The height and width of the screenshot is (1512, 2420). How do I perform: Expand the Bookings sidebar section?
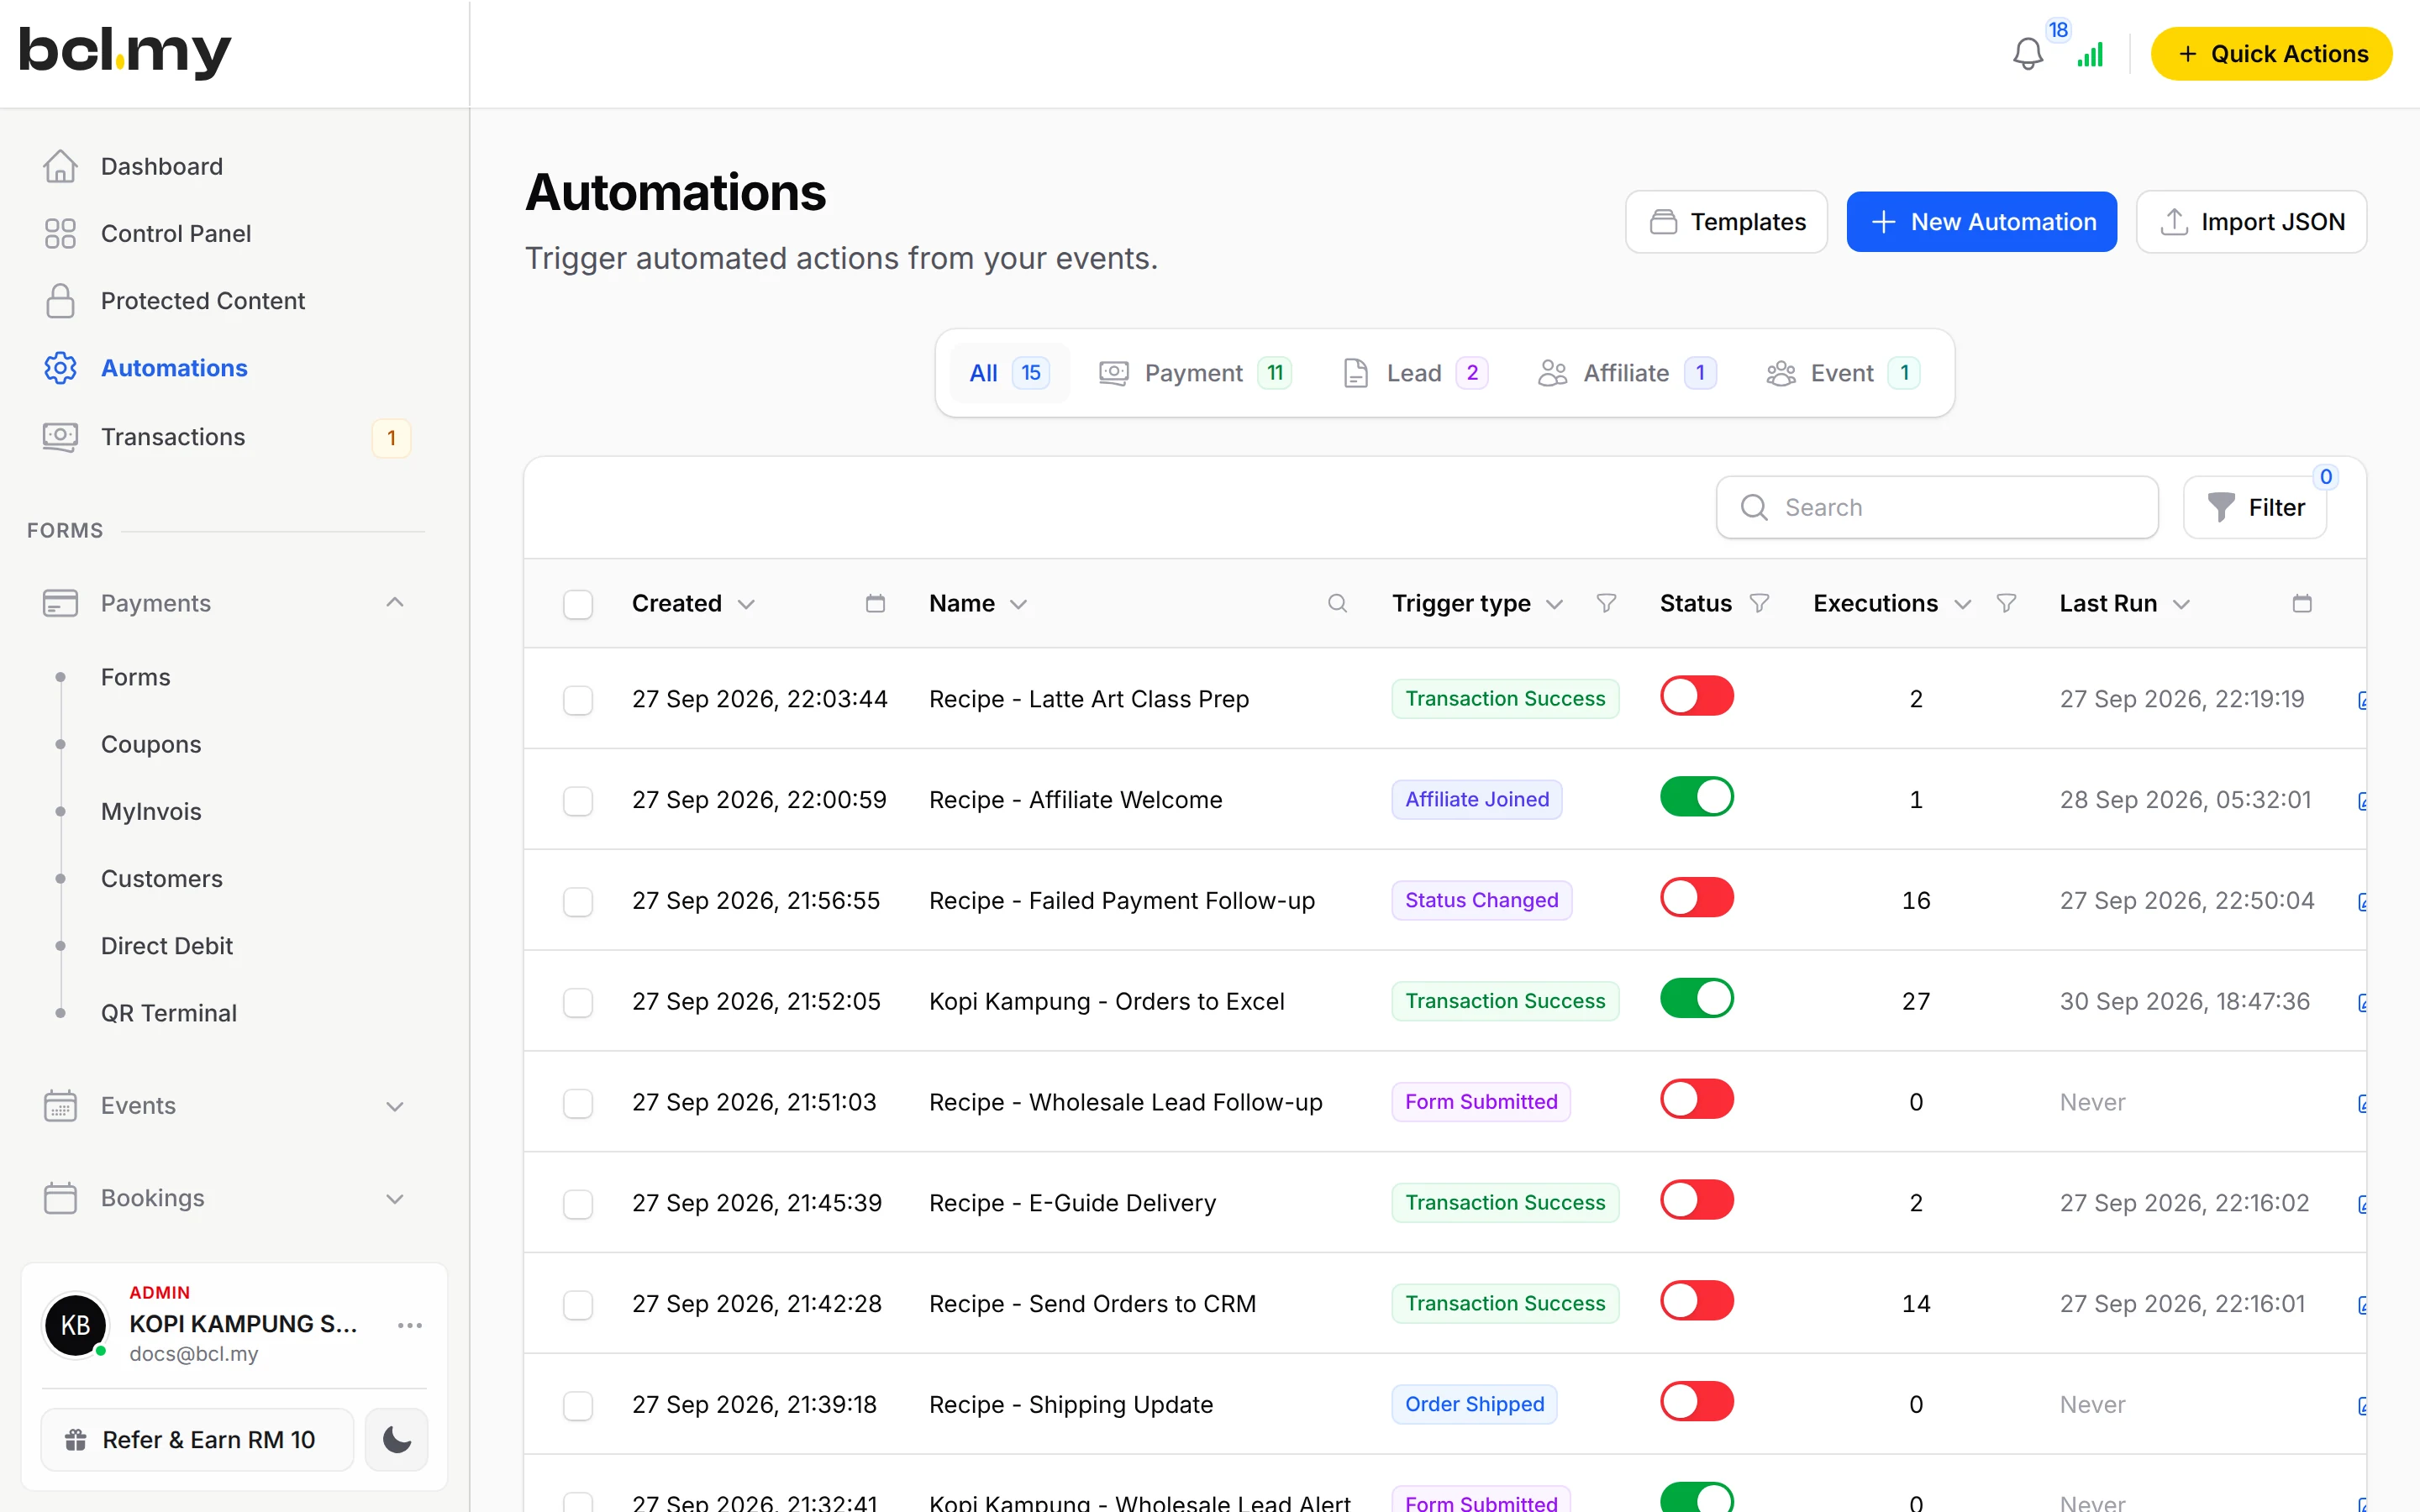(395, 1199)
